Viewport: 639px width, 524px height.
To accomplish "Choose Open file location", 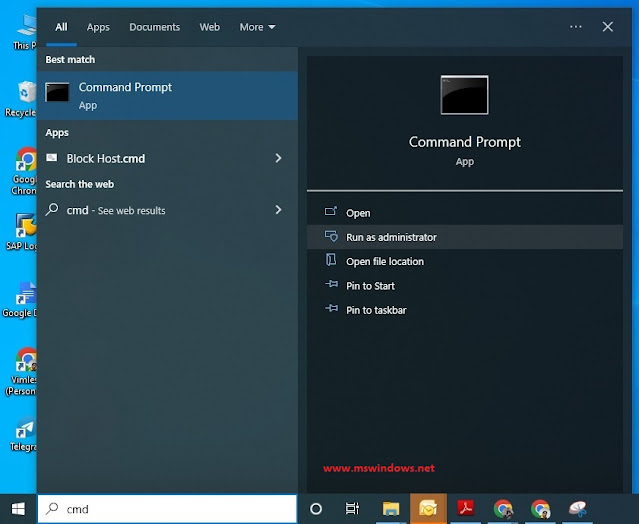I will point(465,261).
